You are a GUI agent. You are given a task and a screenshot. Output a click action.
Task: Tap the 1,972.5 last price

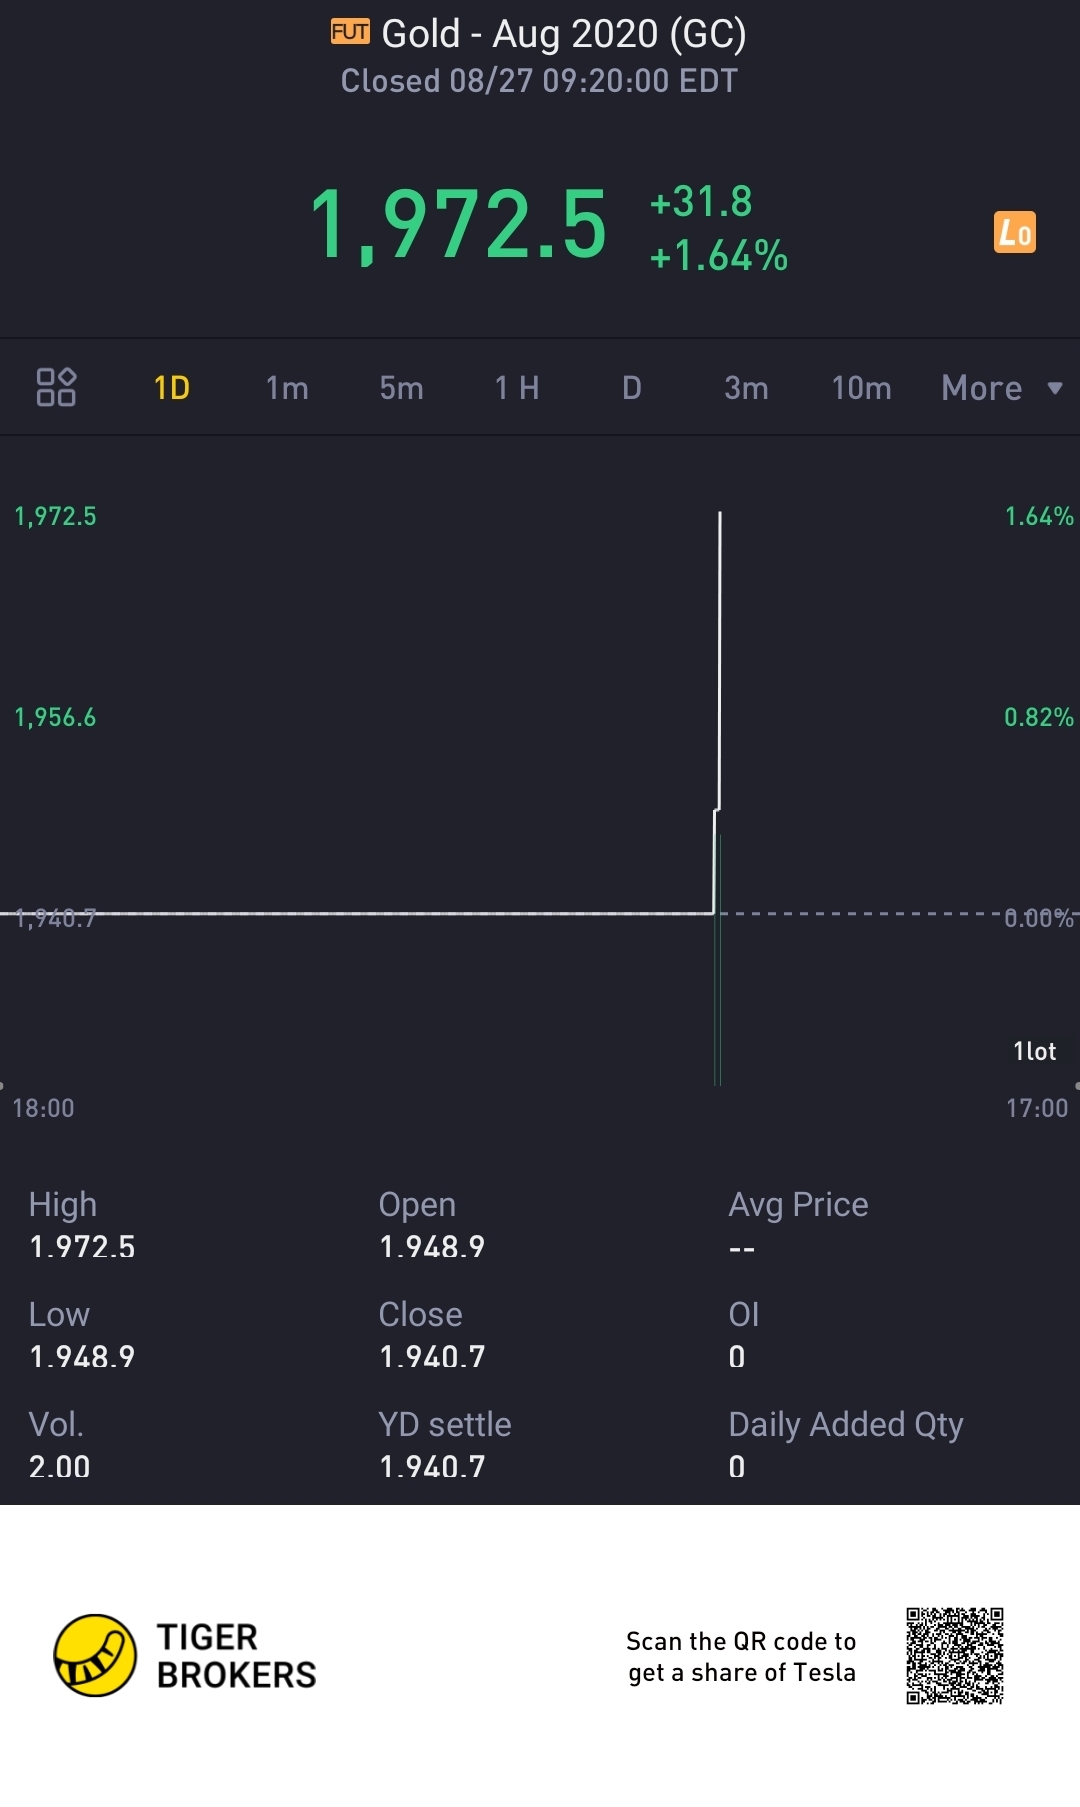coord(459,225)
